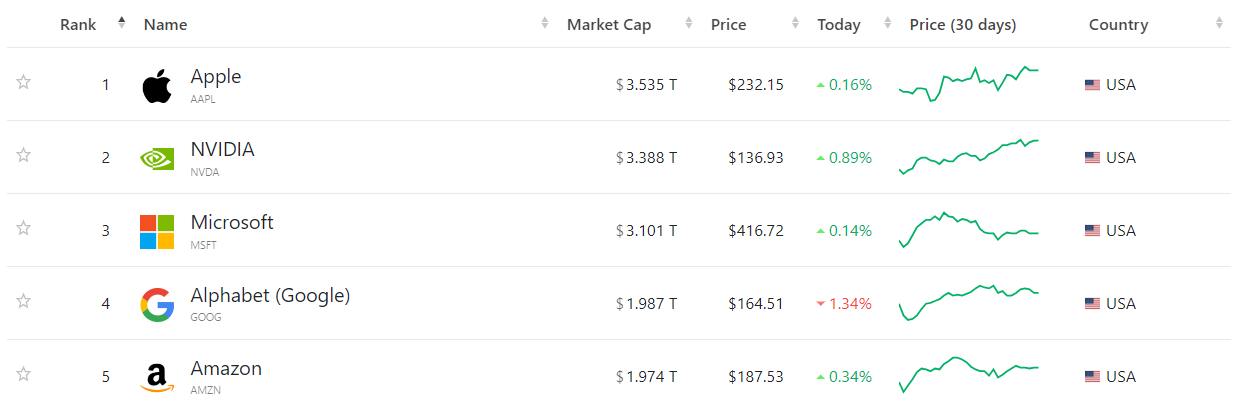1239x408 pixels.
Task: Toggle the favorite star for NVIDIA
Action: pyautogui.click(x=23, y=155)
